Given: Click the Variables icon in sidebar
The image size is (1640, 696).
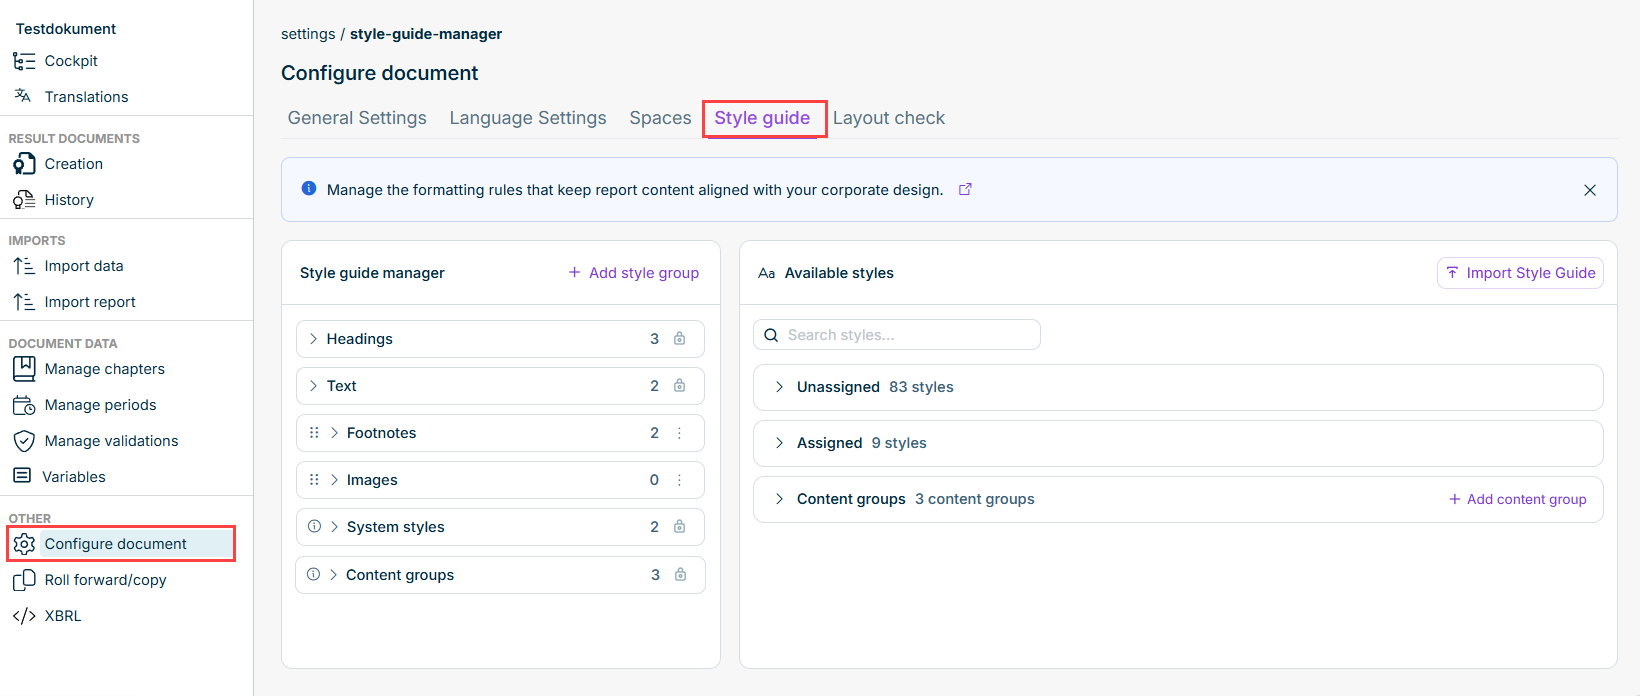Looking at the screenshot, I should (22, 476).
